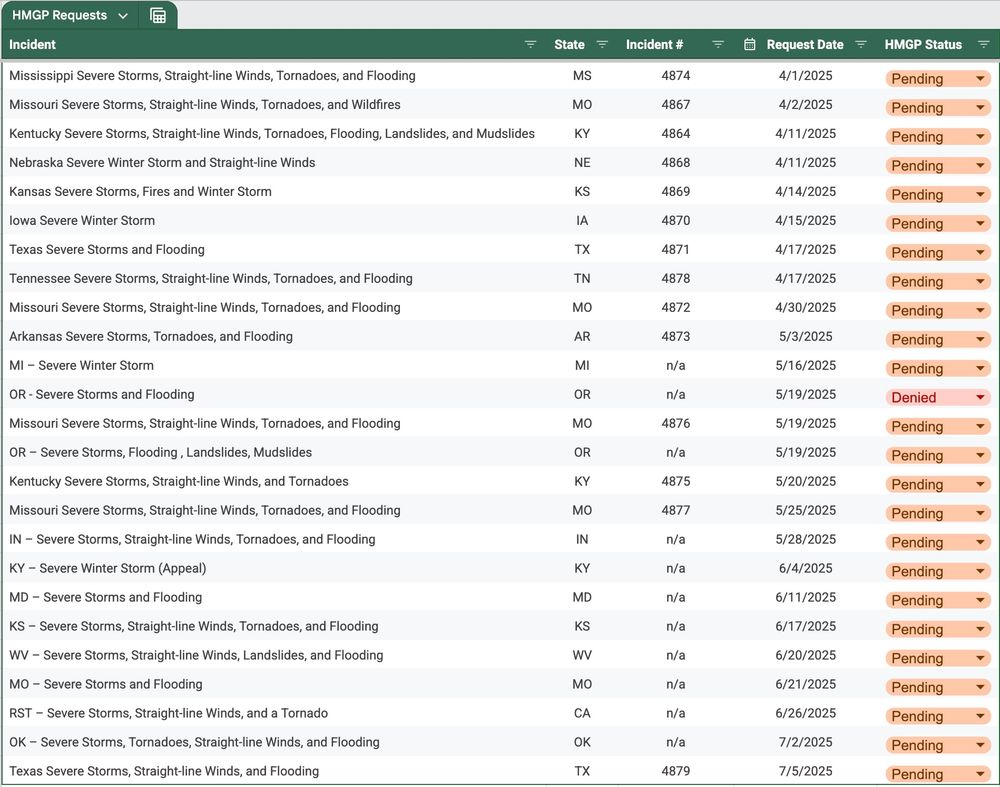Select the n/a incident cell for MD row
1000x787 pixels.
675,598
